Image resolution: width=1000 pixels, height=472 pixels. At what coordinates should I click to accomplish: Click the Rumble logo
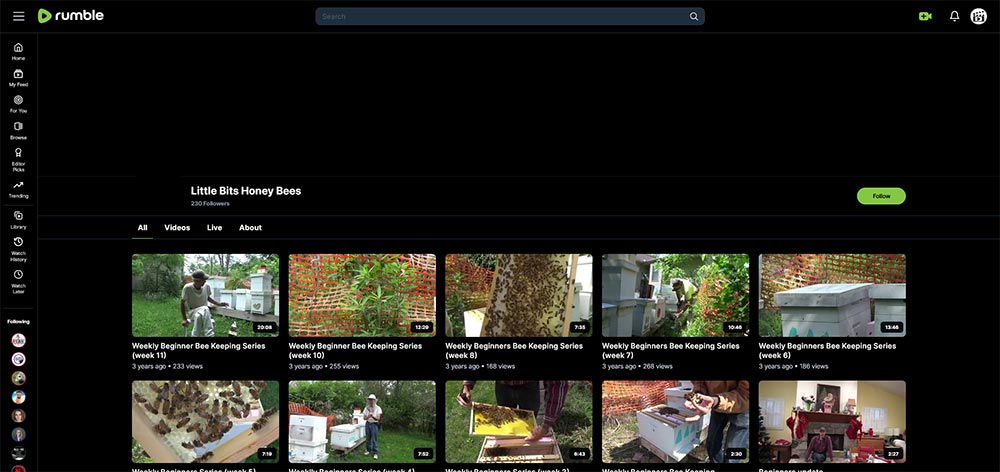tap(70, 16)
